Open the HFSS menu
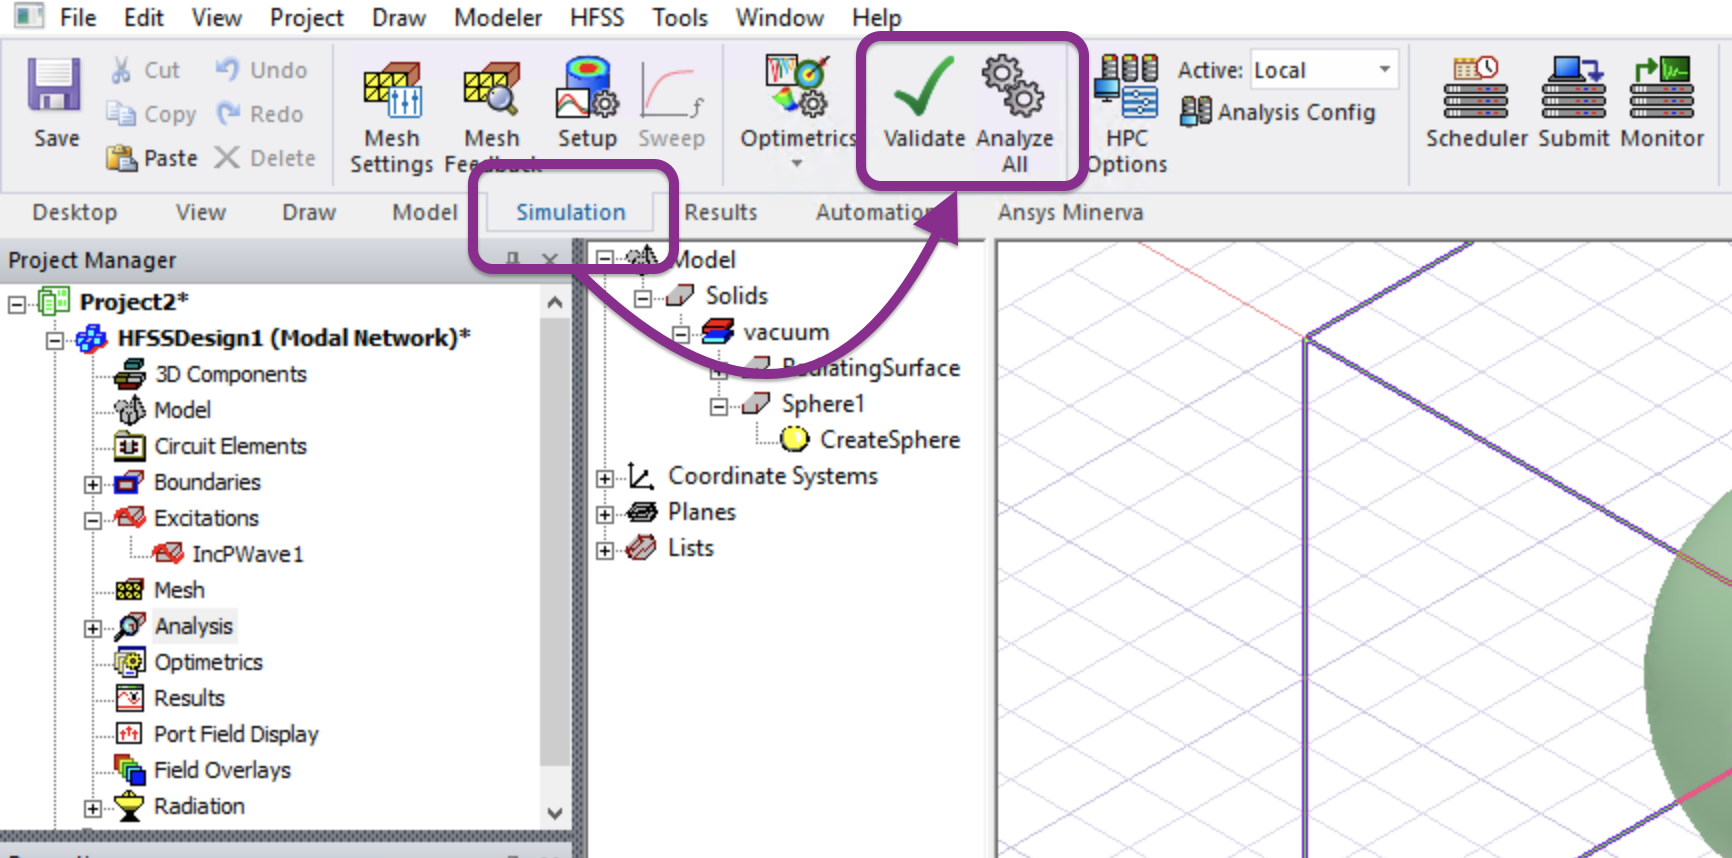 597,17
